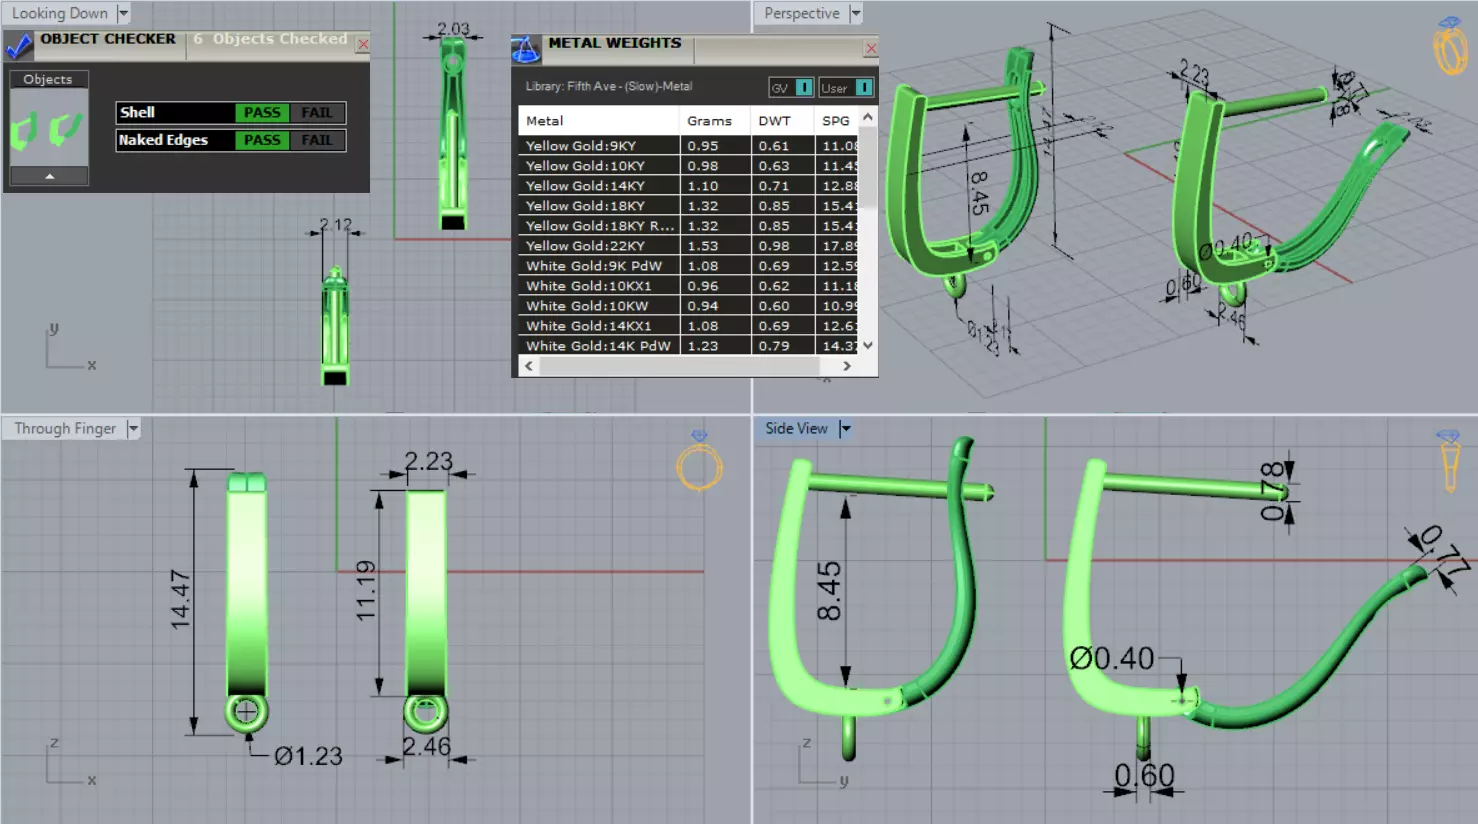Click Naked Edges PASS indicator
Screen dimensions: 1478x824
[262, 140]
